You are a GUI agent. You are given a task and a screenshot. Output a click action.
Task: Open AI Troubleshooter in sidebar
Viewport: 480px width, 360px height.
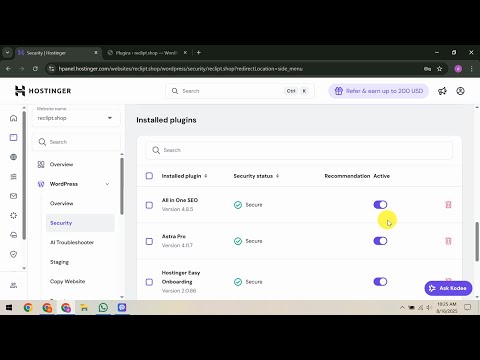[72, 242]
